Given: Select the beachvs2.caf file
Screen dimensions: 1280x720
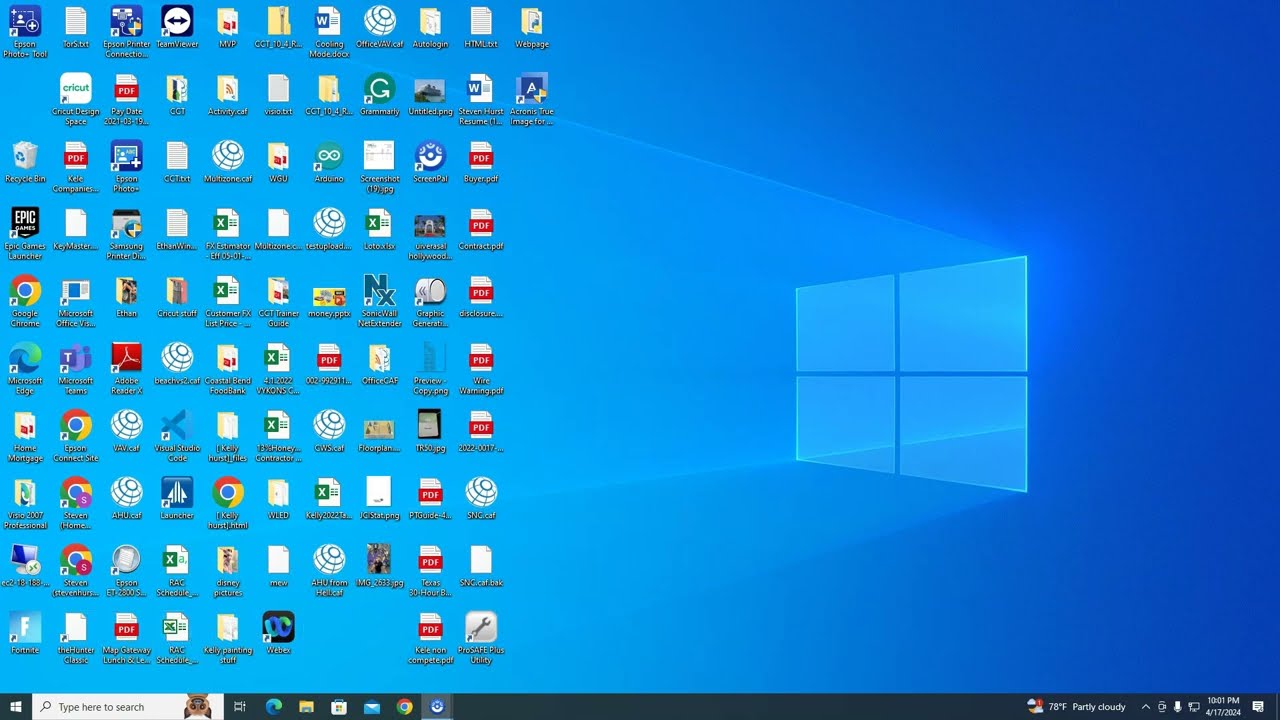Looking at the screenshot, I should [177, 364].
